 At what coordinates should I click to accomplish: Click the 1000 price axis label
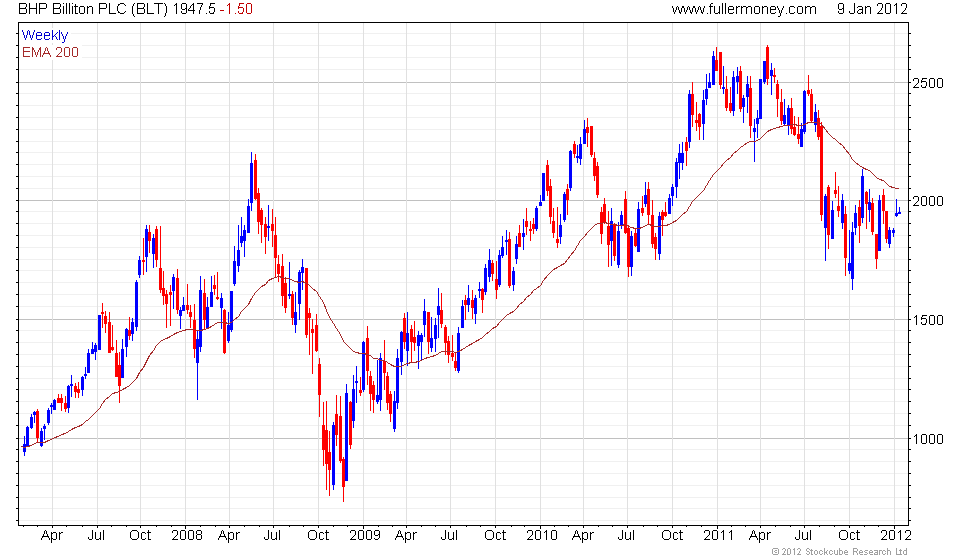pos(928,439)
